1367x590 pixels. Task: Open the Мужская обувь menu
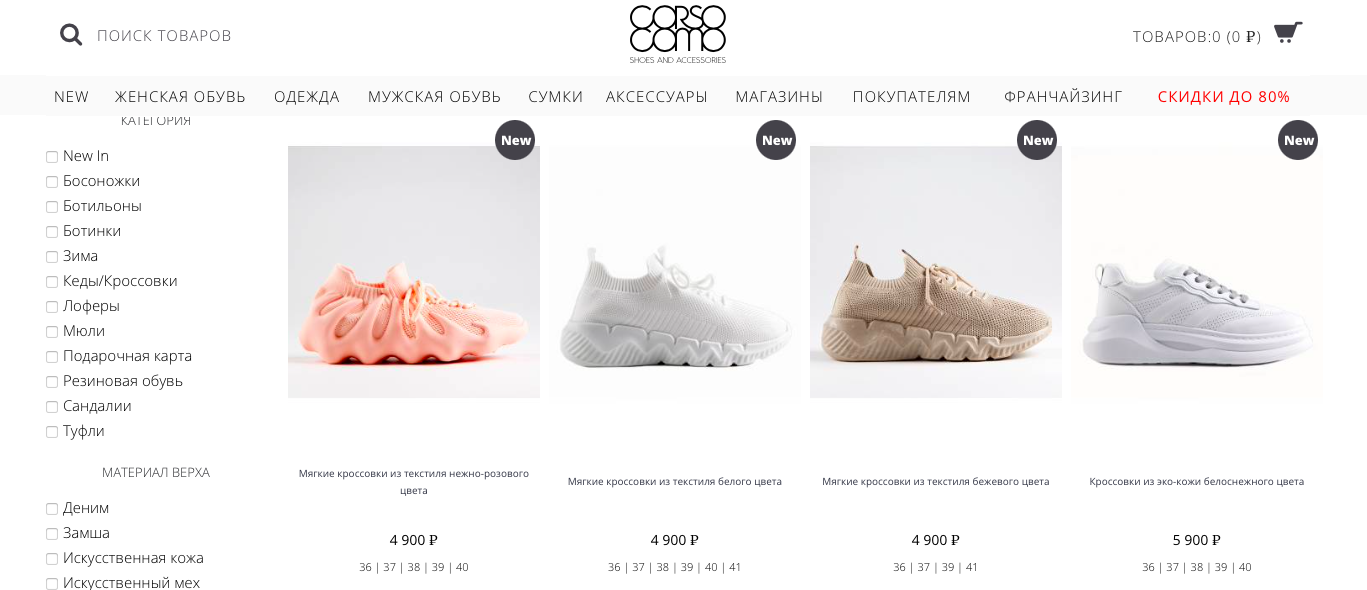point(434,97)
